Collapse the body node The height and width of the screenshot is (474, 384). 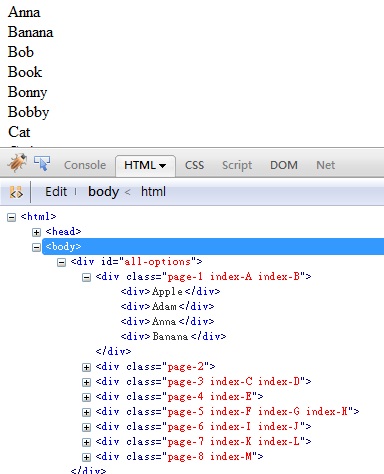[x=36, y=247]
